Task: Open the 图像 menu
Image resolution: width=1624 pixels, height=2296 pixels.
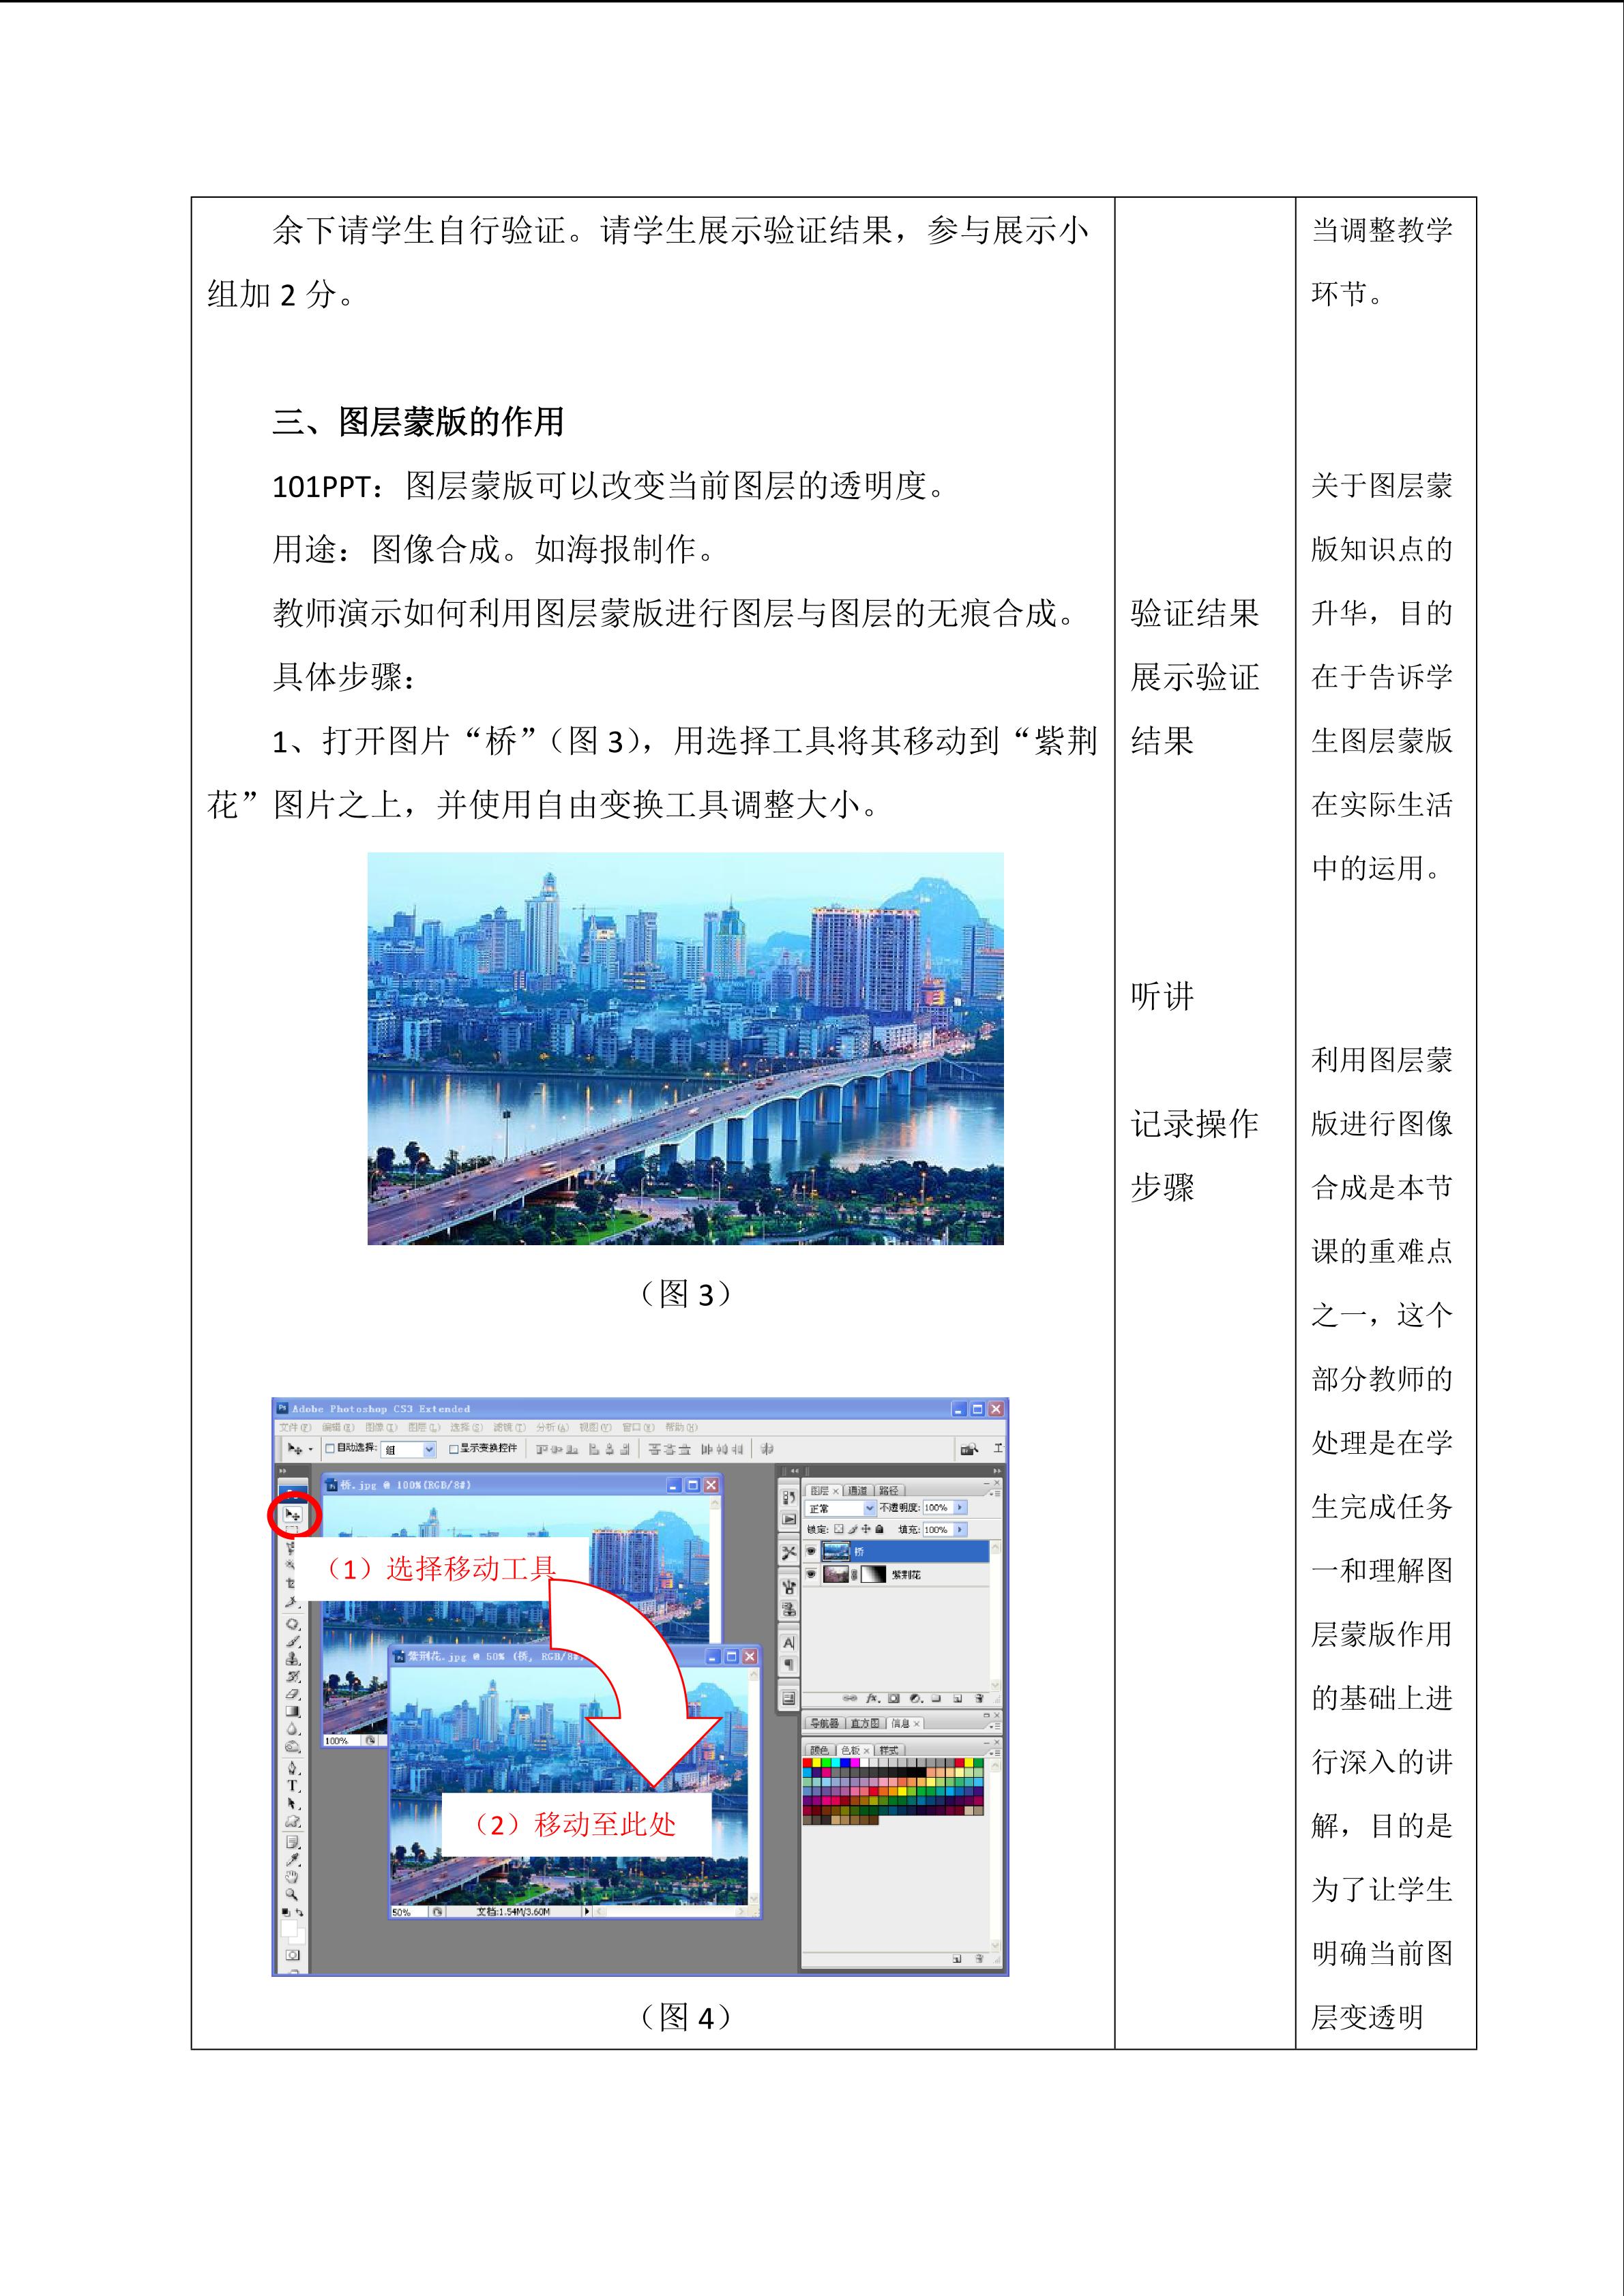Action: point(382,1427)
